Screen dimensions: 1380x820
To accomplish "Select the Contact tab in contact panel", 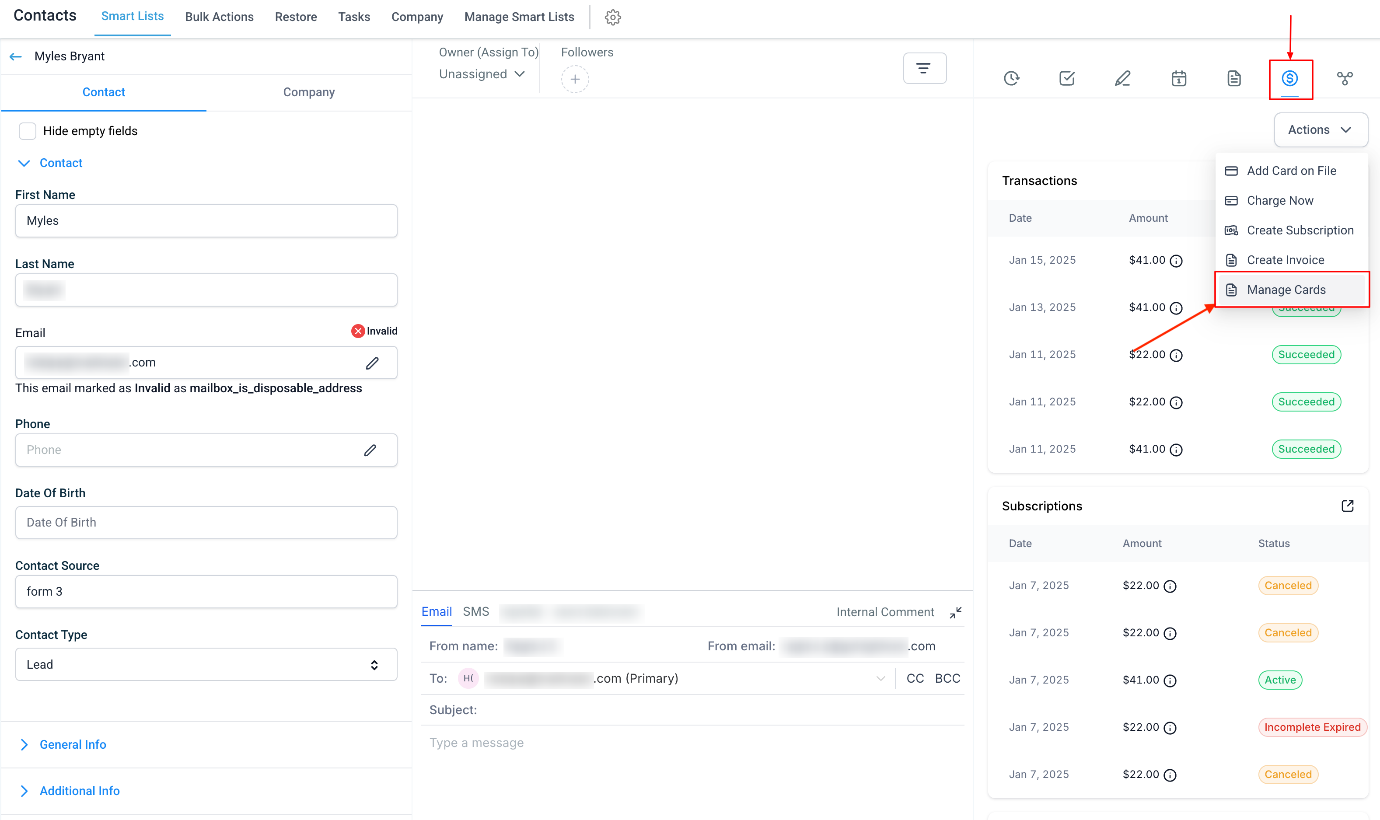I will (x=104, y=92).
